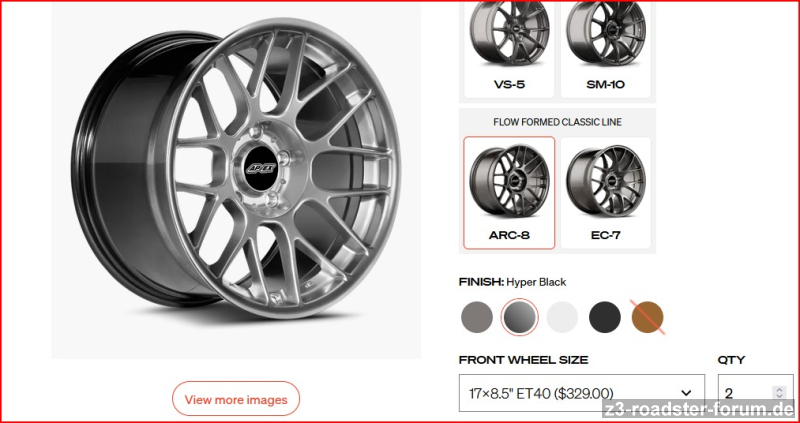Image resolution: width=800 pixels, height=423 pixels.
Task: Click the EC-7 label text
Action: 606,235
